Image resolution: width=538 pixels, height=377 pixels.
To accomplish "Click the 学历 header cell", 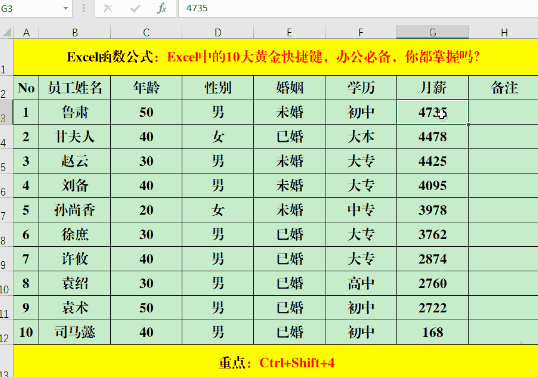I will [x=361, y=88].
